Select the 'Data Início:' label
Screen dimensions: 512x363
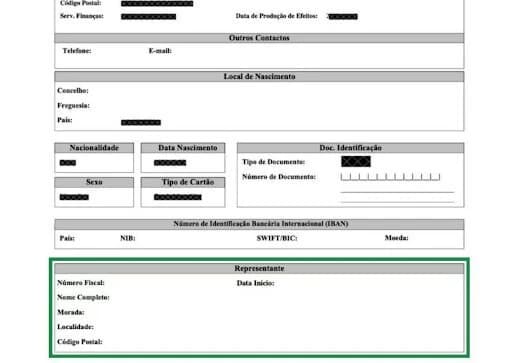pyautogui.click(x=255, y=283)
